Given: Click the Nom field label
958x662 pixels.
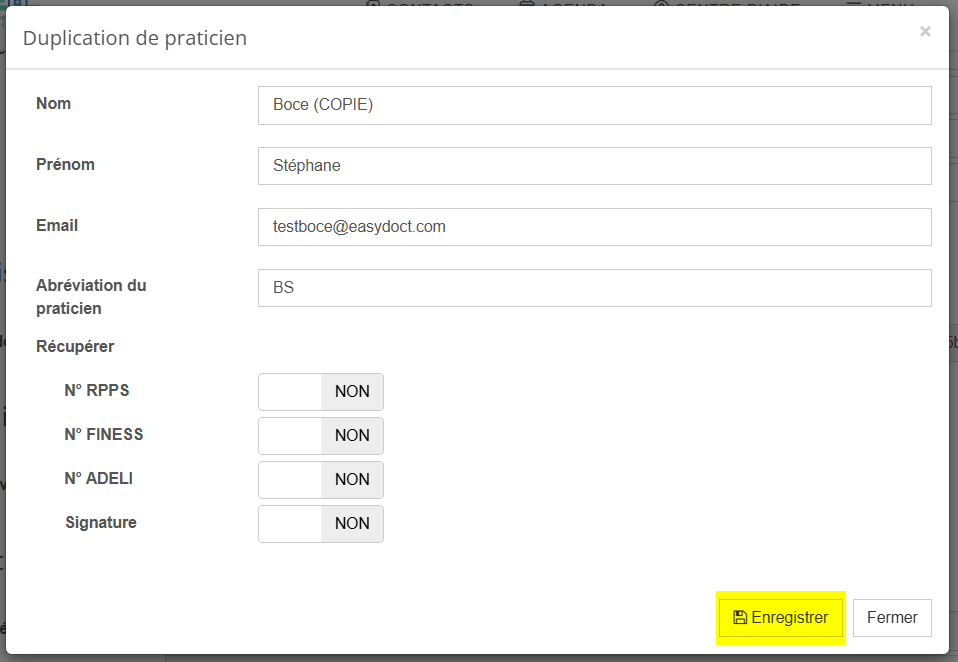Looking at the screenshot, I should click(x=54, y=104).
